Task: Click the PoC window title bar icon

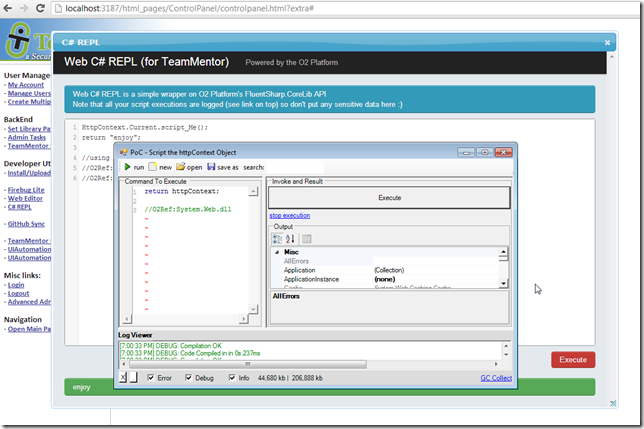Action: 123,152
